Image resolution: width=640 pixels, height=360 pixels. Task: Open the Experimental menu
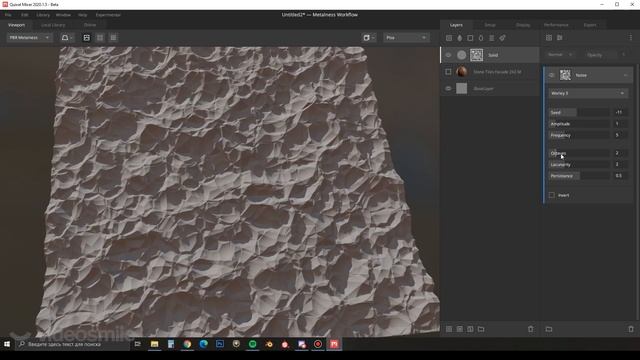pyautogui.click(x=108, y=15)
